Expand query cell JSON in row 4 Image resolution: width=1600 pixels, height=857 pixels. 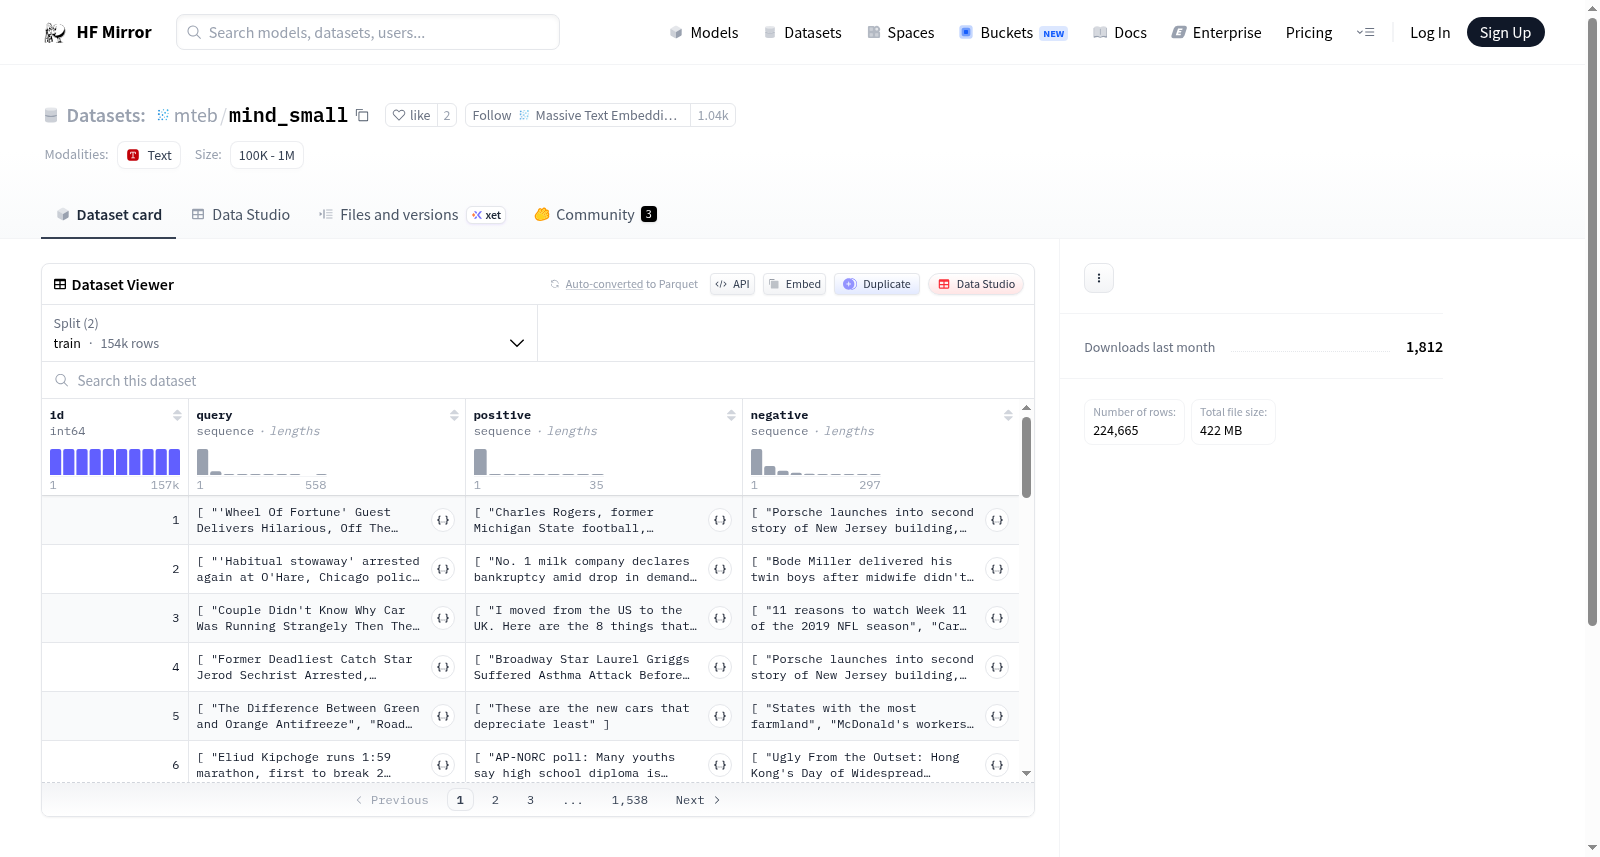[x=443, y=667]
